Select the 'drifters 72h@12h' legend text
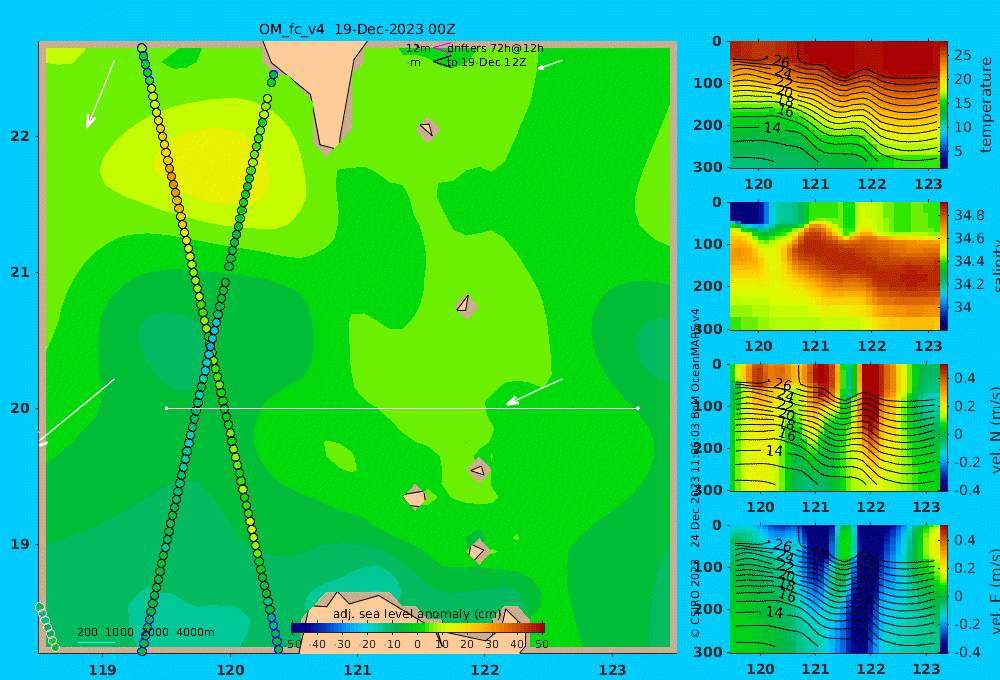The image size is (1000, 680). pos(495,48)
